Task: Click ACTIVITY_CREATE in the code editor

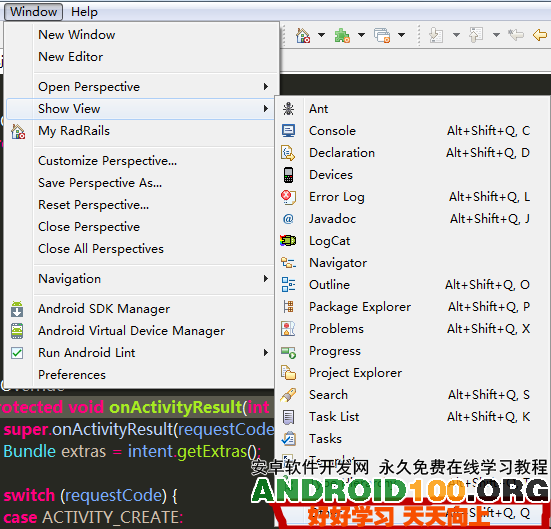Action: click(112, 518)
